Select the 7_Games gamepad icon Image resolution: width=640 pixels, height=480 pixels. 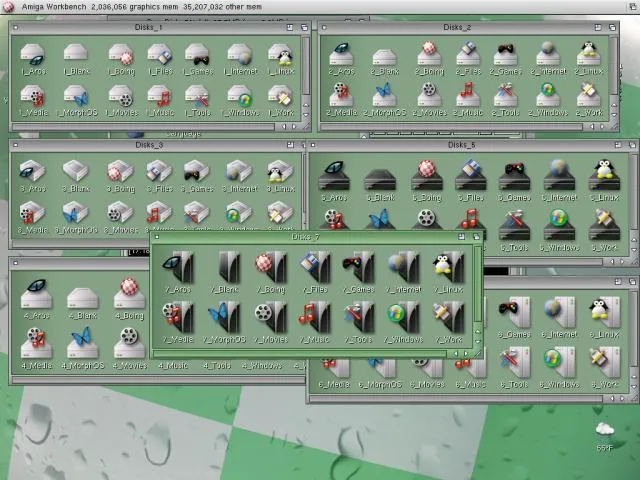[x=358, y=268]
